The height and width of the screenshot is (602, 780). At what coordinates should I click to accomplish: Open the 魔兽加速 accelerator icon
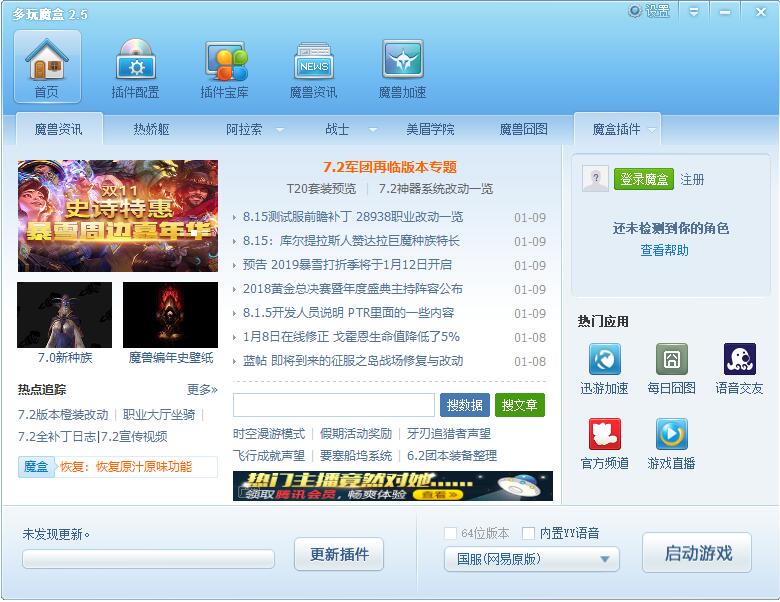(402, 68)
